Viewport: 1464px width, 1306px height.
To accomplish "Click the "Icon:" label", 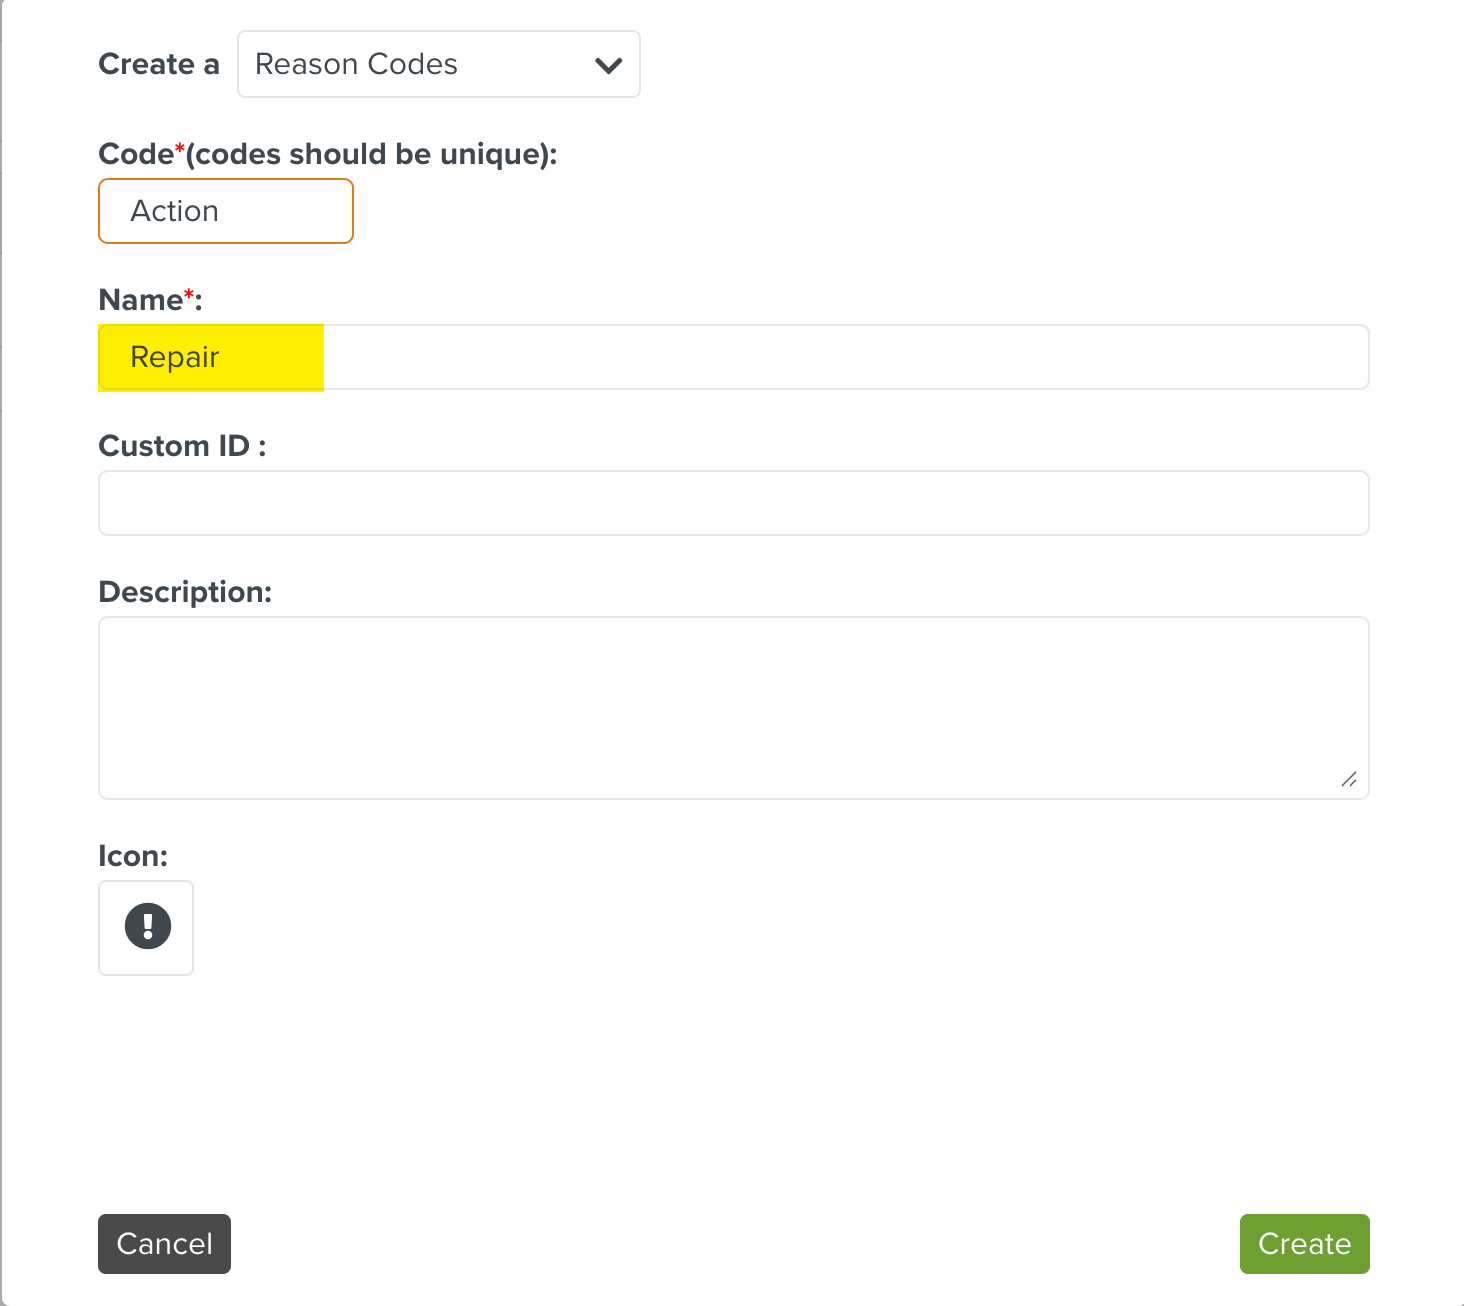I will tap(133, 856).
